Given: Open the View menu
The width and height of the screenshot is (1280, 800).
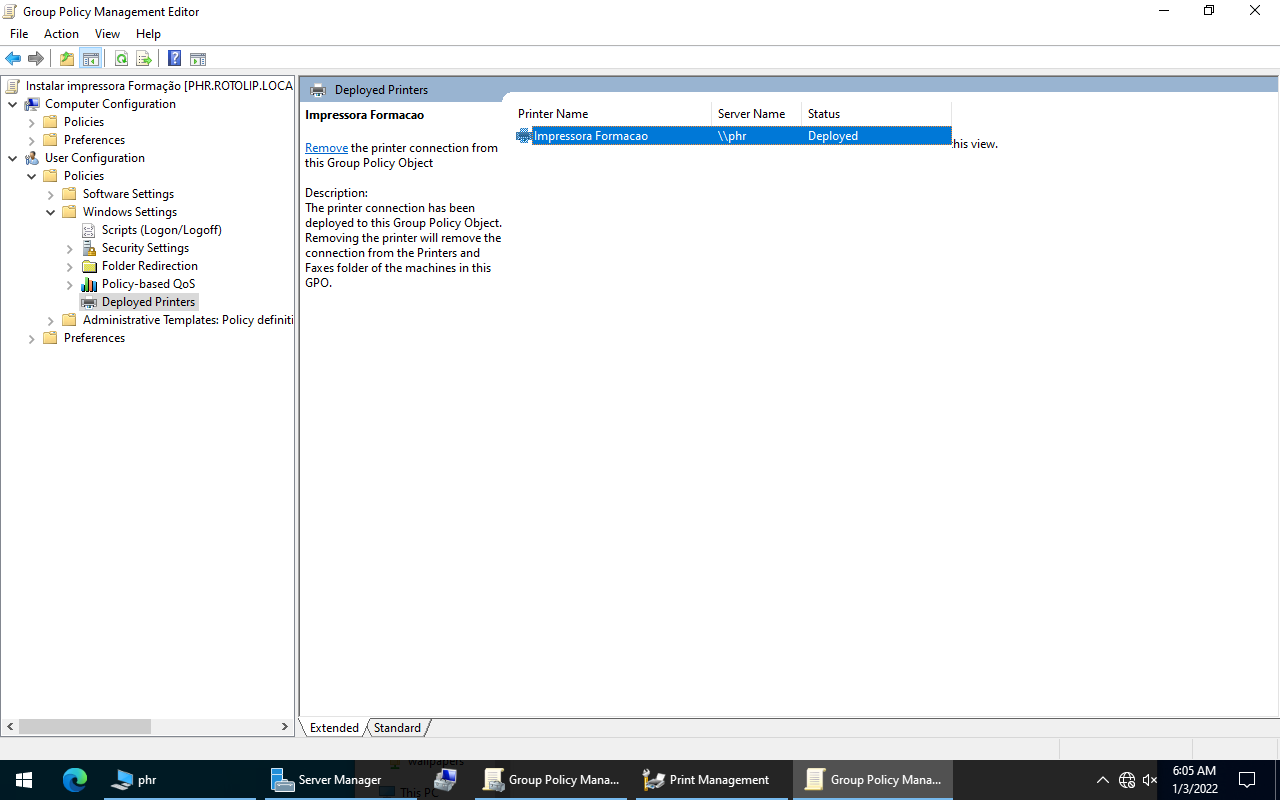Looking at the screenshot, I should (x=107, y=34).
